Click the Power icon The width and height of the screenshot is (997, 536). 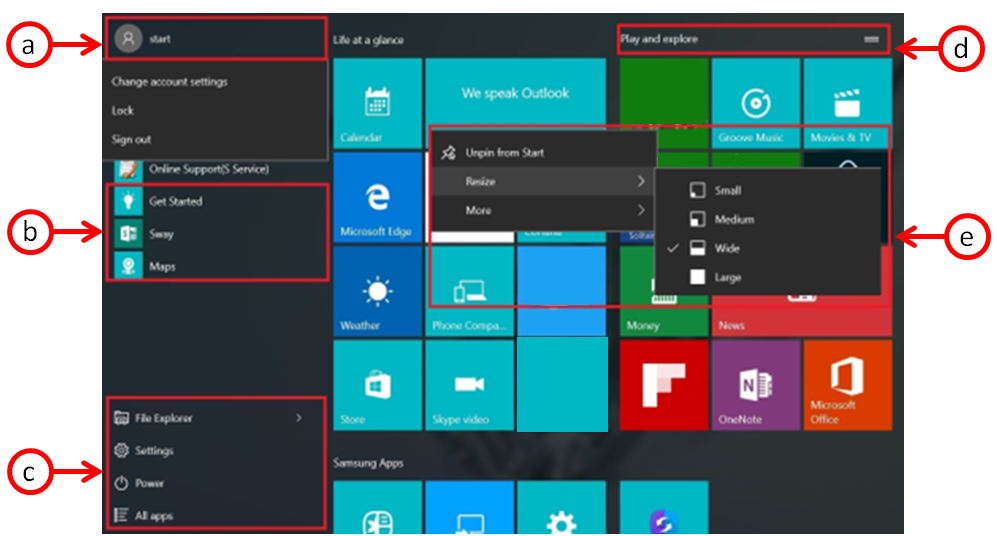point(121,483)
